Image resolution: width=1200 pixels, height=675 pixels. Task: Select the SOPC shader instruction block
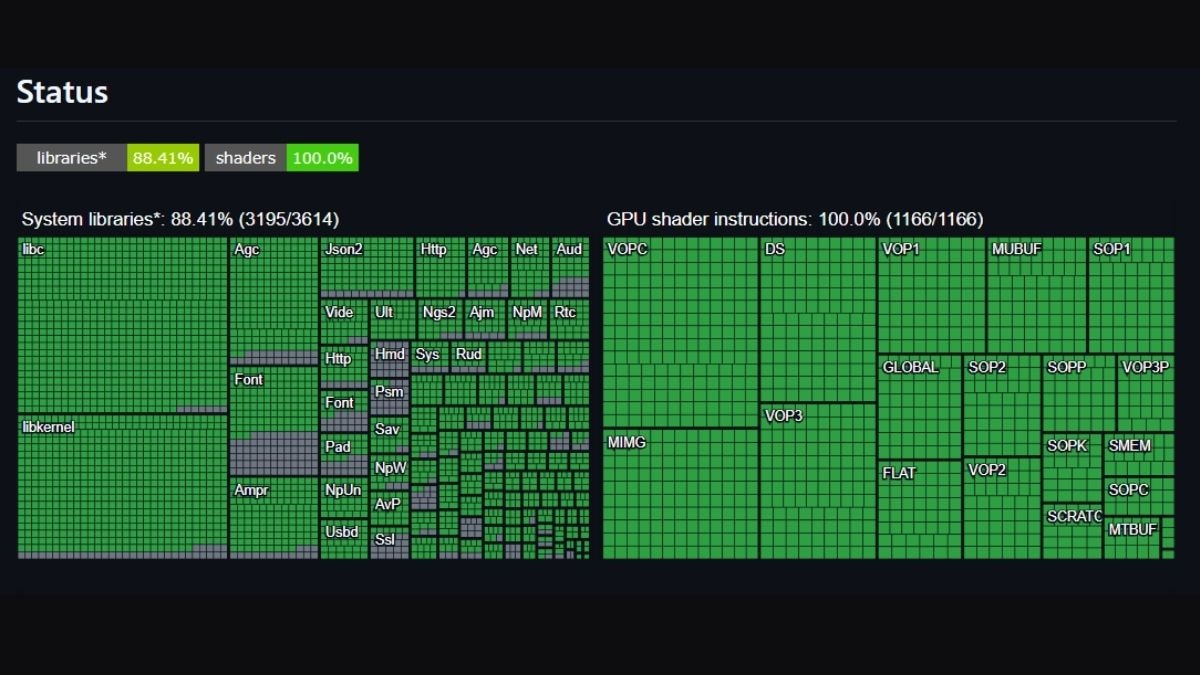1139,496
